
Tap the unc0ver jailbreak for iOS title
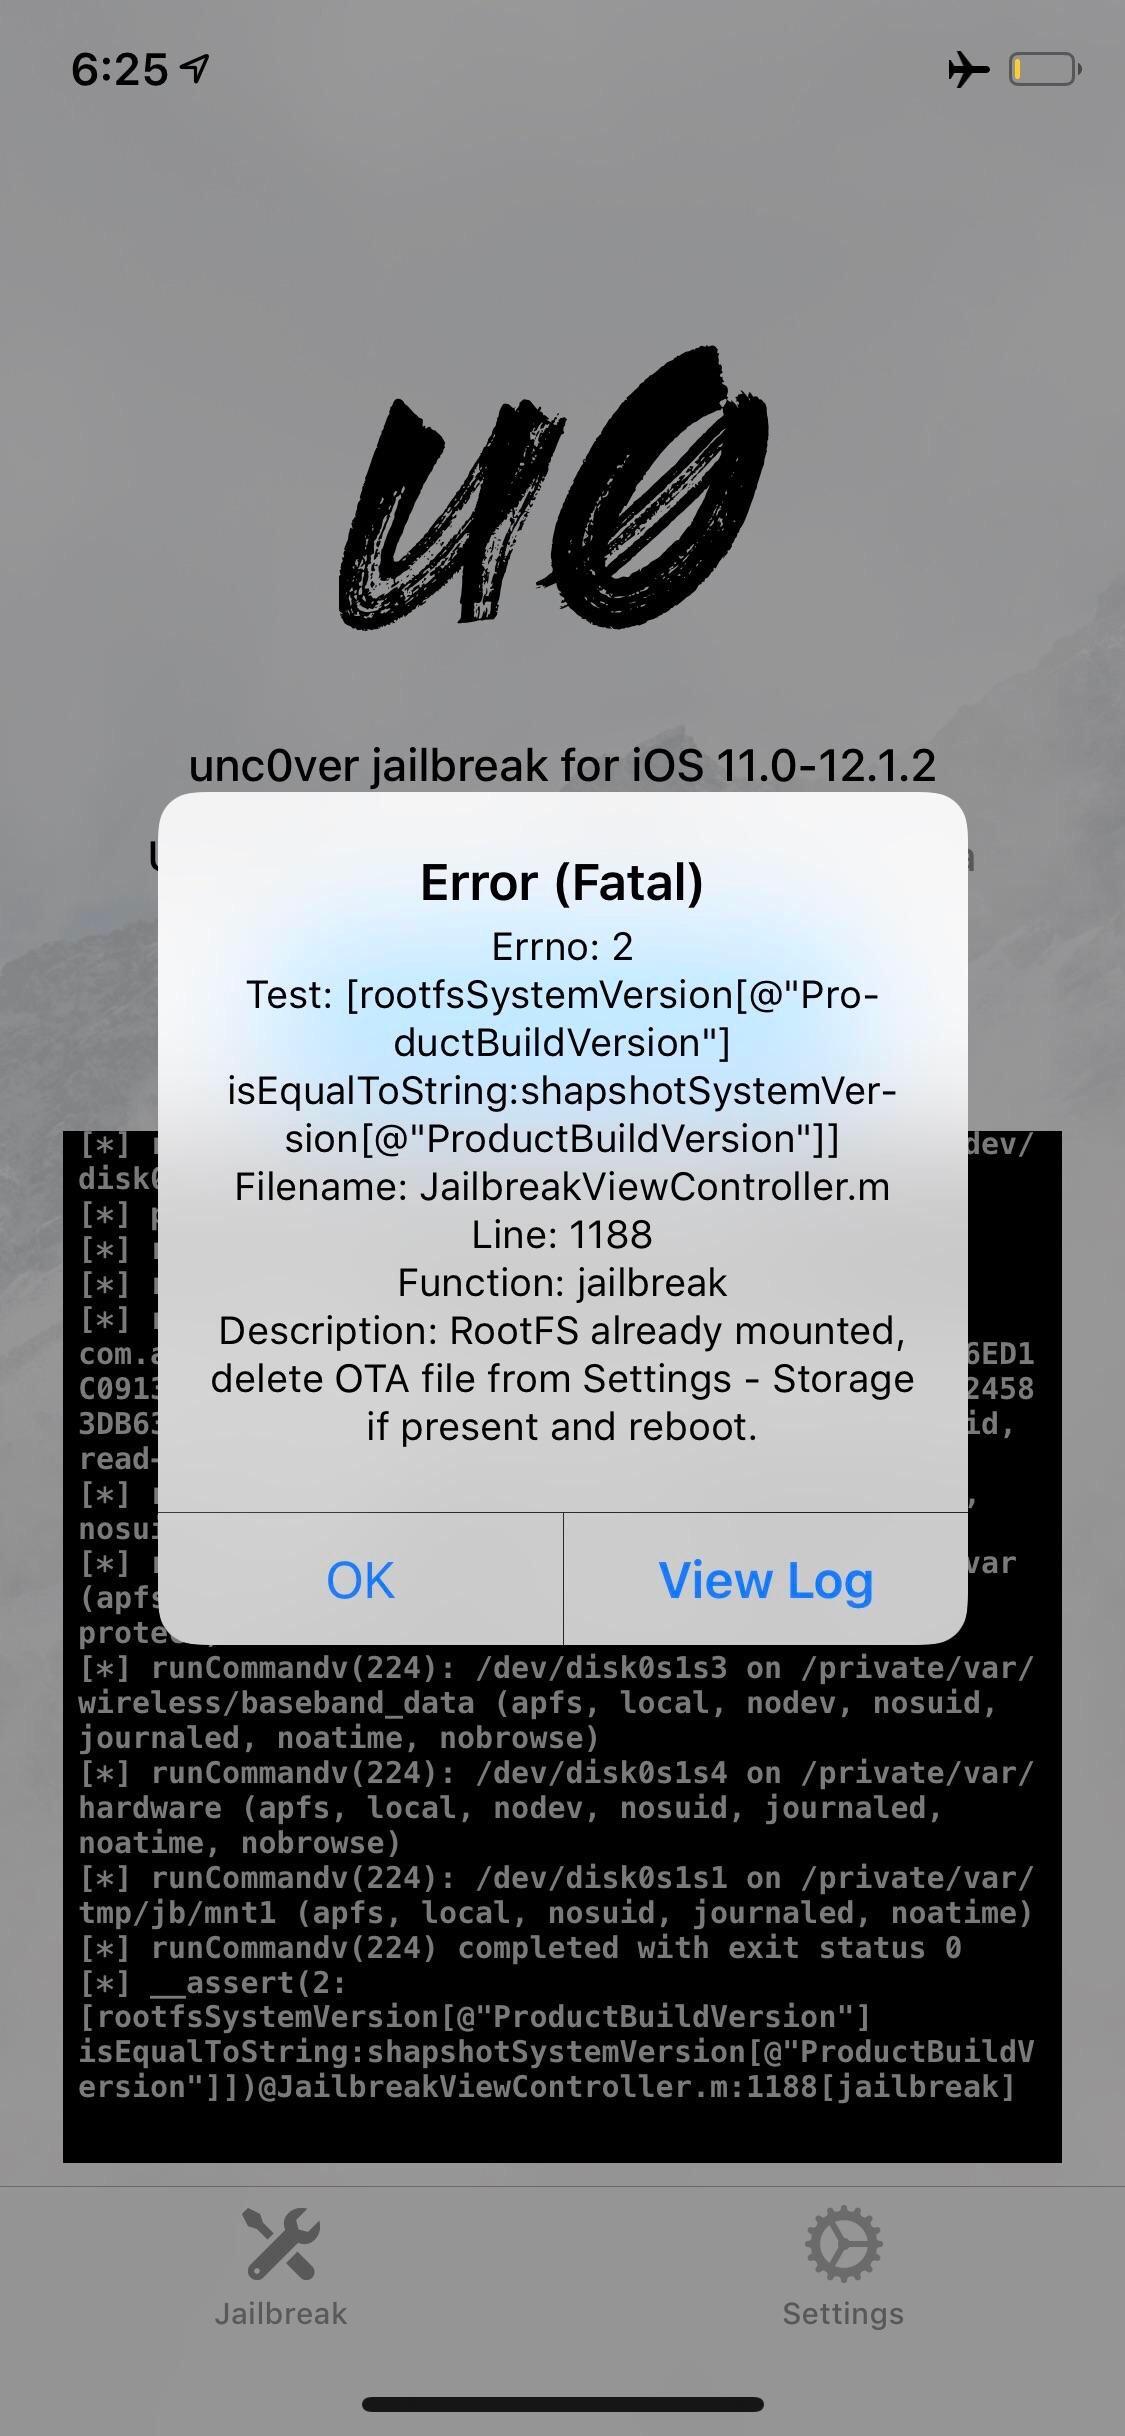pyautogui.click(x=562, y=766)
